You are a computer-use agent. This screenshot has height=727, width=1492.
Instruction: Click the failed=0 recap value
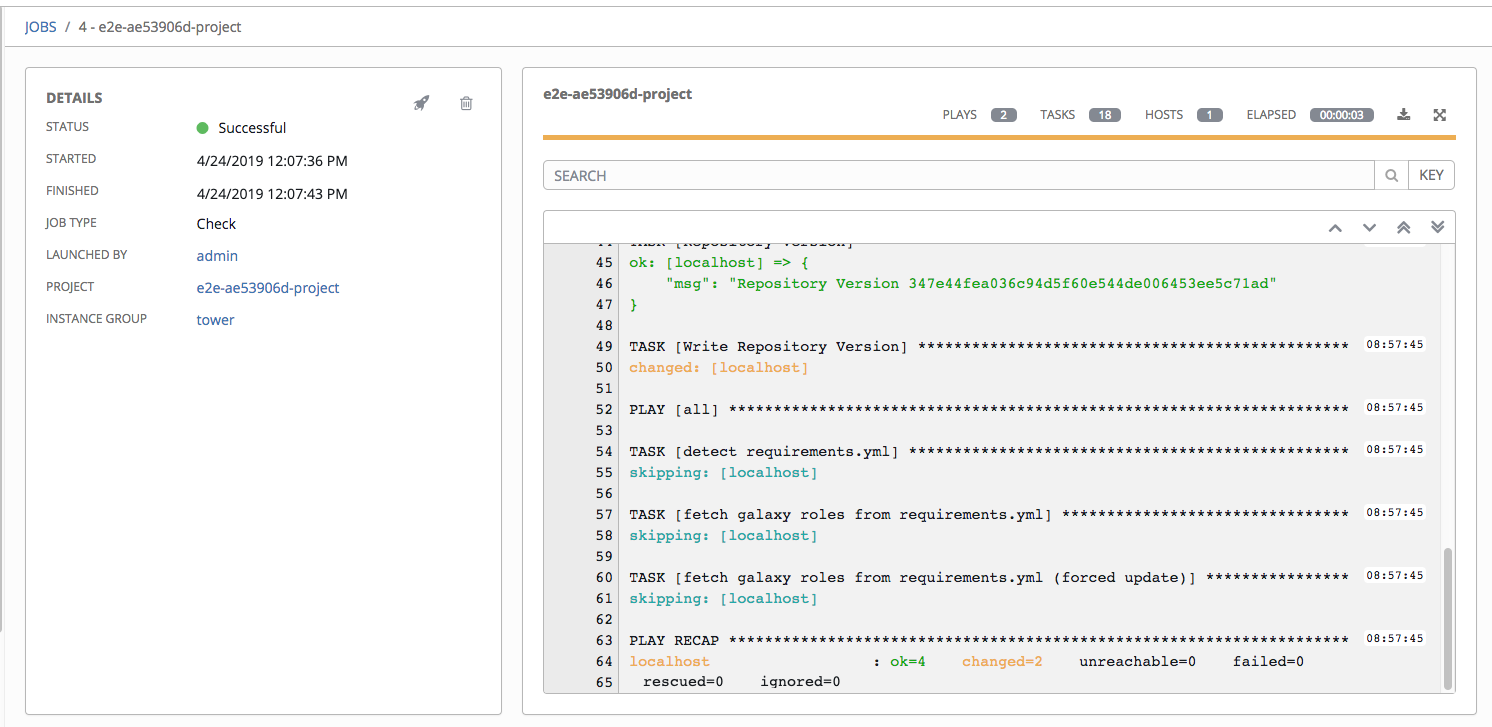pyautogui.click(x=1268, y=662)
